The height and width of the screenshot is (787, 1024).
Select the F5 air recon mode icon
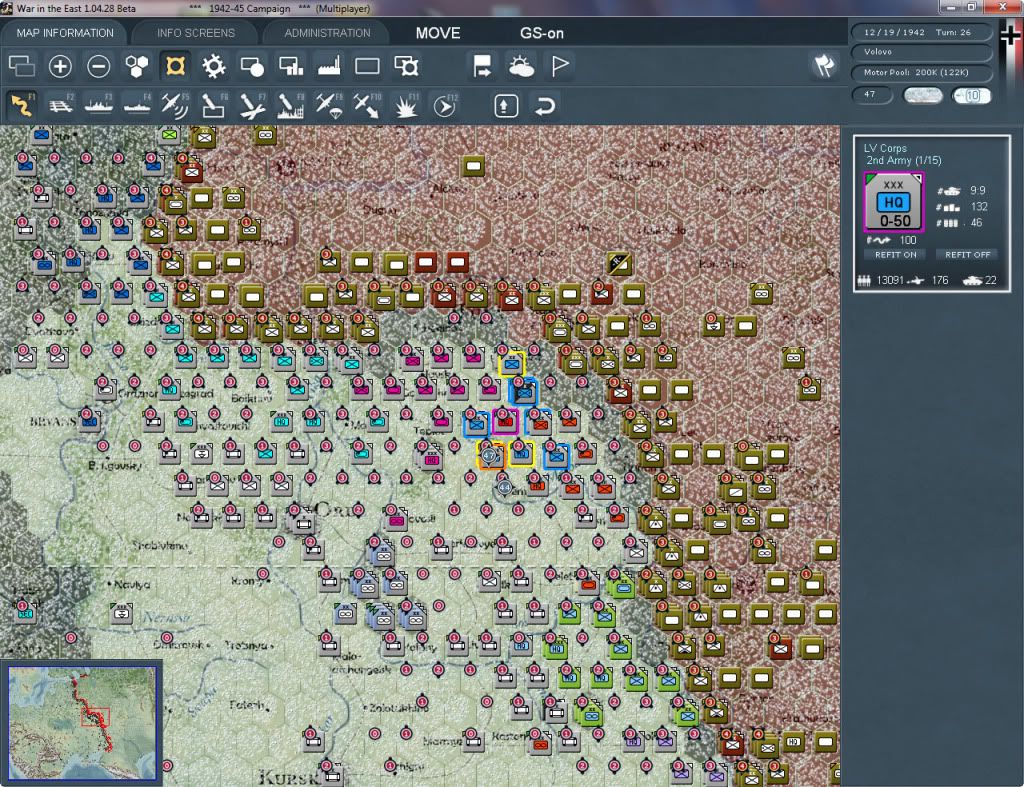pyautogui.click(x=175, y=105)
